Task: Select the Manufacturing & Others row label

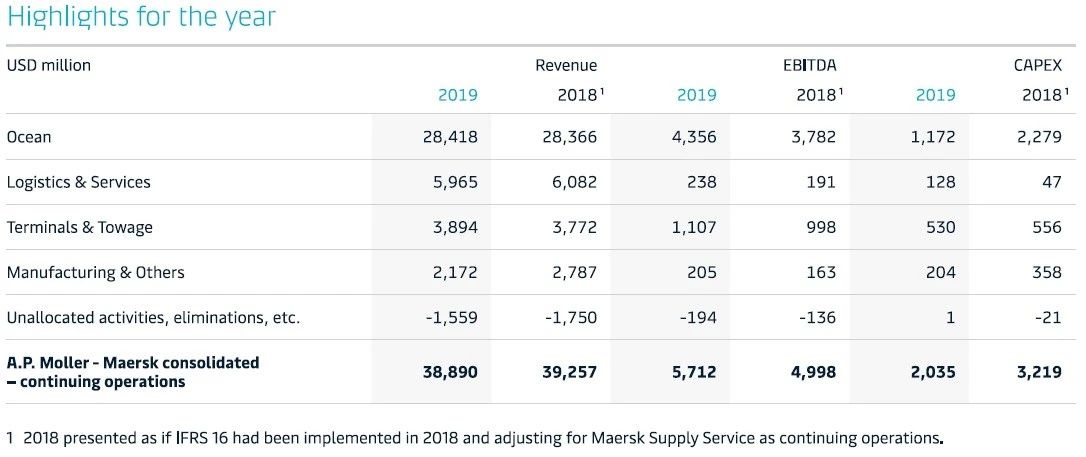Action: pyautogui.click(x=96, y=272)
